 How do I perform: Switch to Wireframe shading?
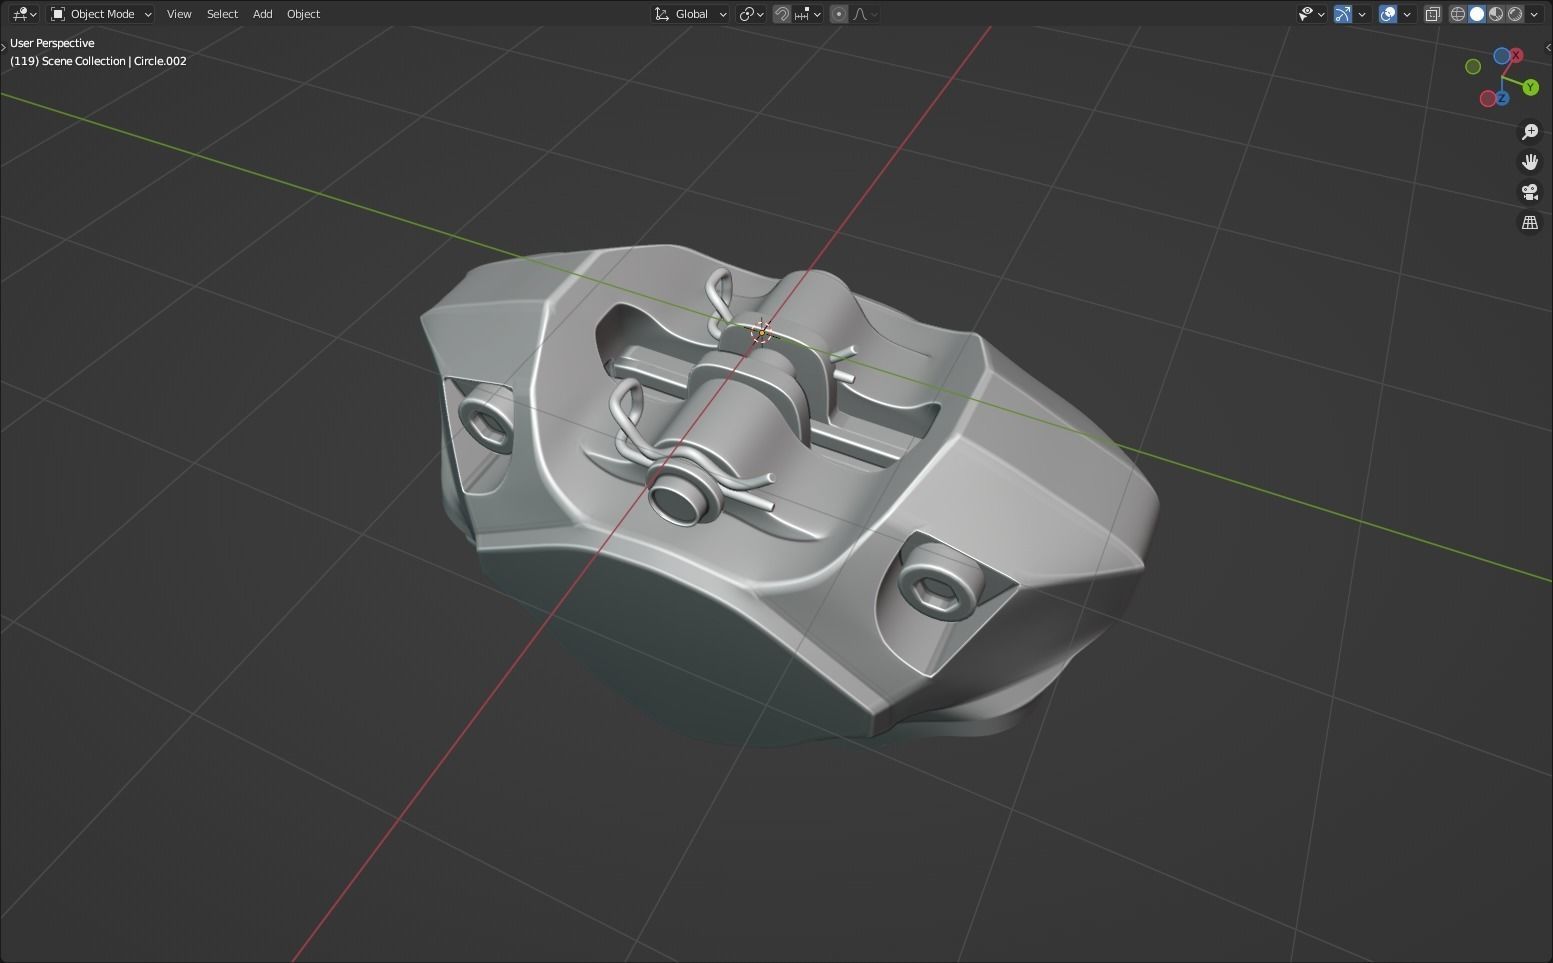(1458, 14)
